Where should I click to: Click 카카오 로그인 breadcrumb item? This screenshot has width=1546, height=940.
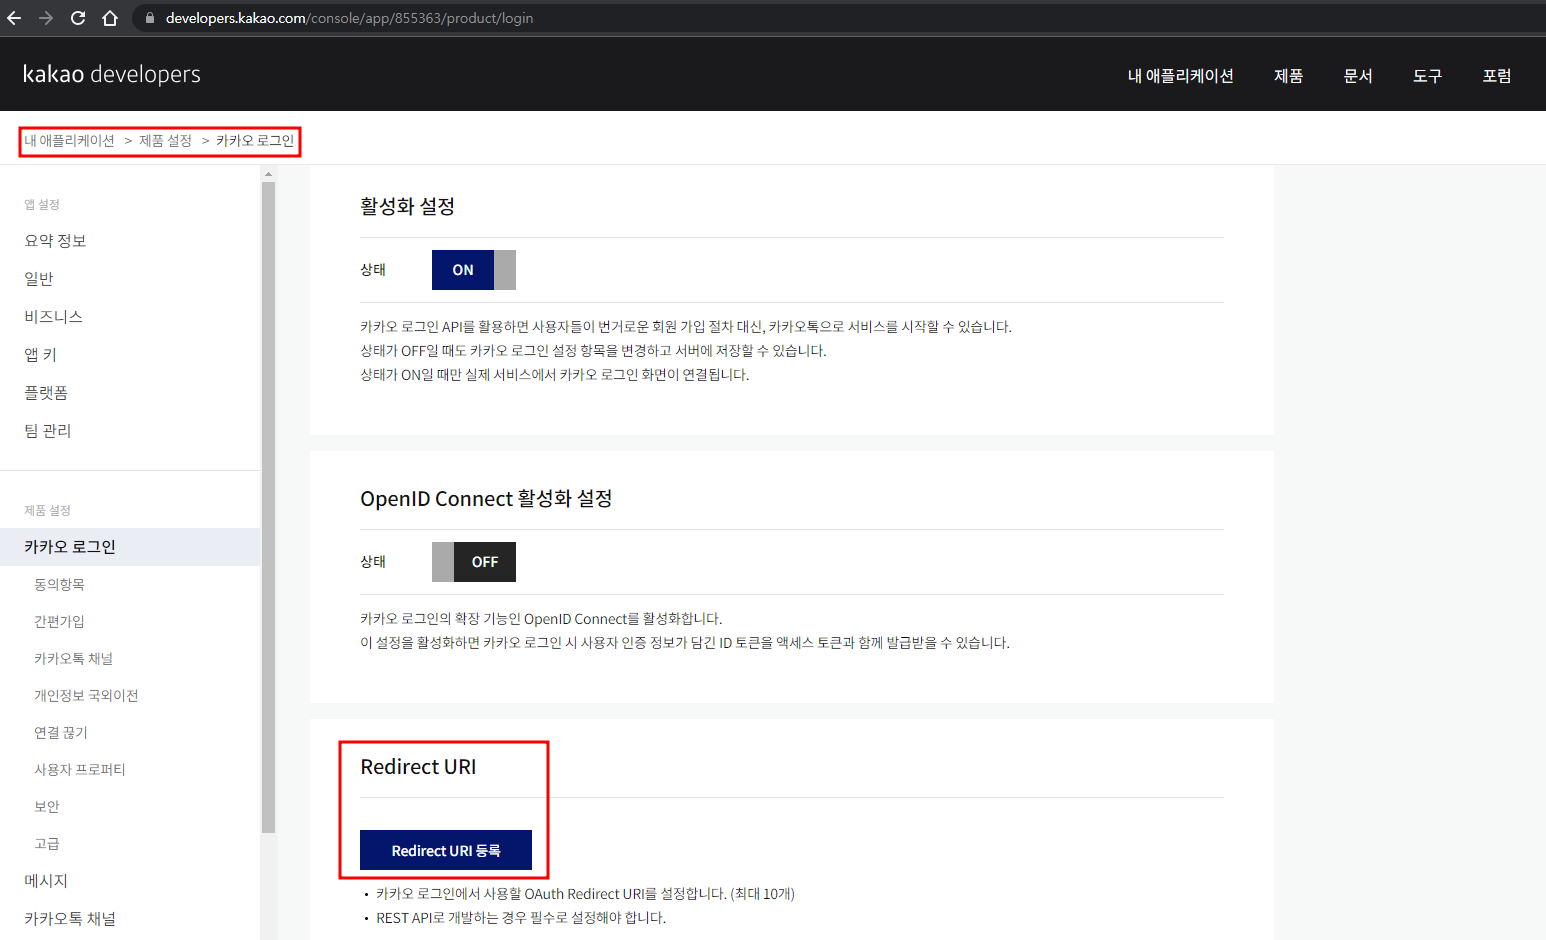pyautogui.click(x=255, y=141)
